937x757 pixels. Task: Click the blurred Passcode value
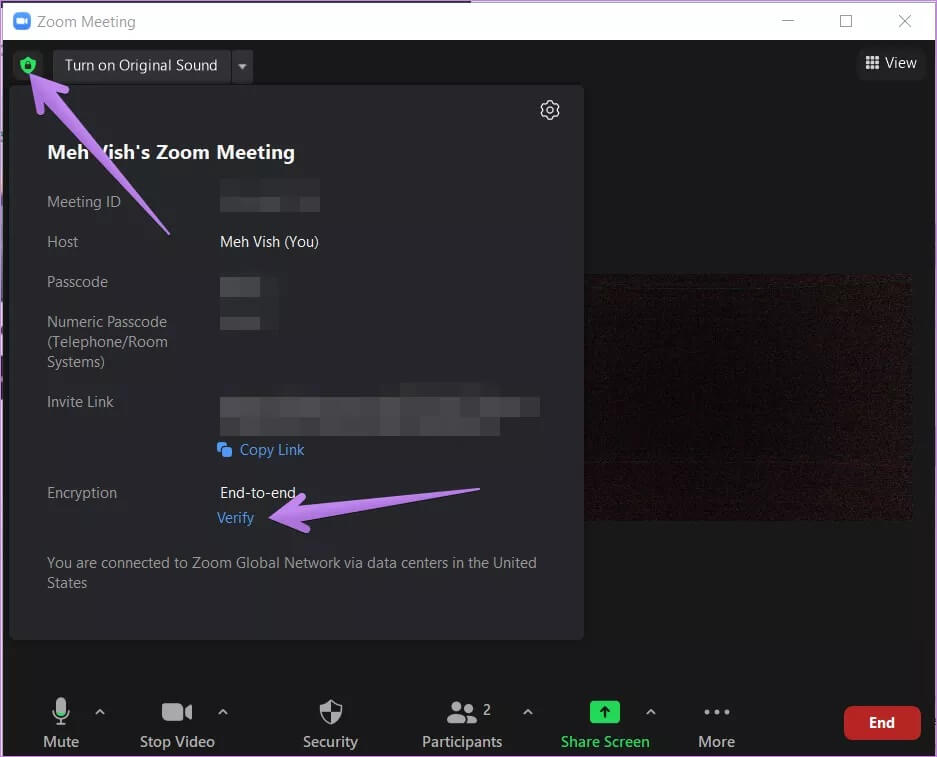240,287
